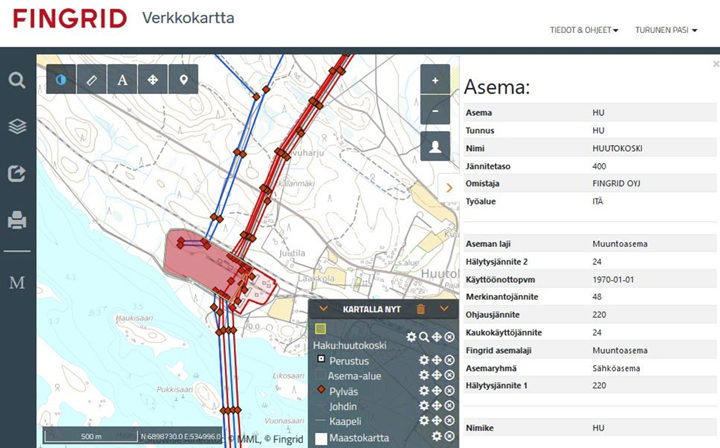Remove the Haku:huutokoski layer group
The image size is (720, 448).
click(450, 337)
